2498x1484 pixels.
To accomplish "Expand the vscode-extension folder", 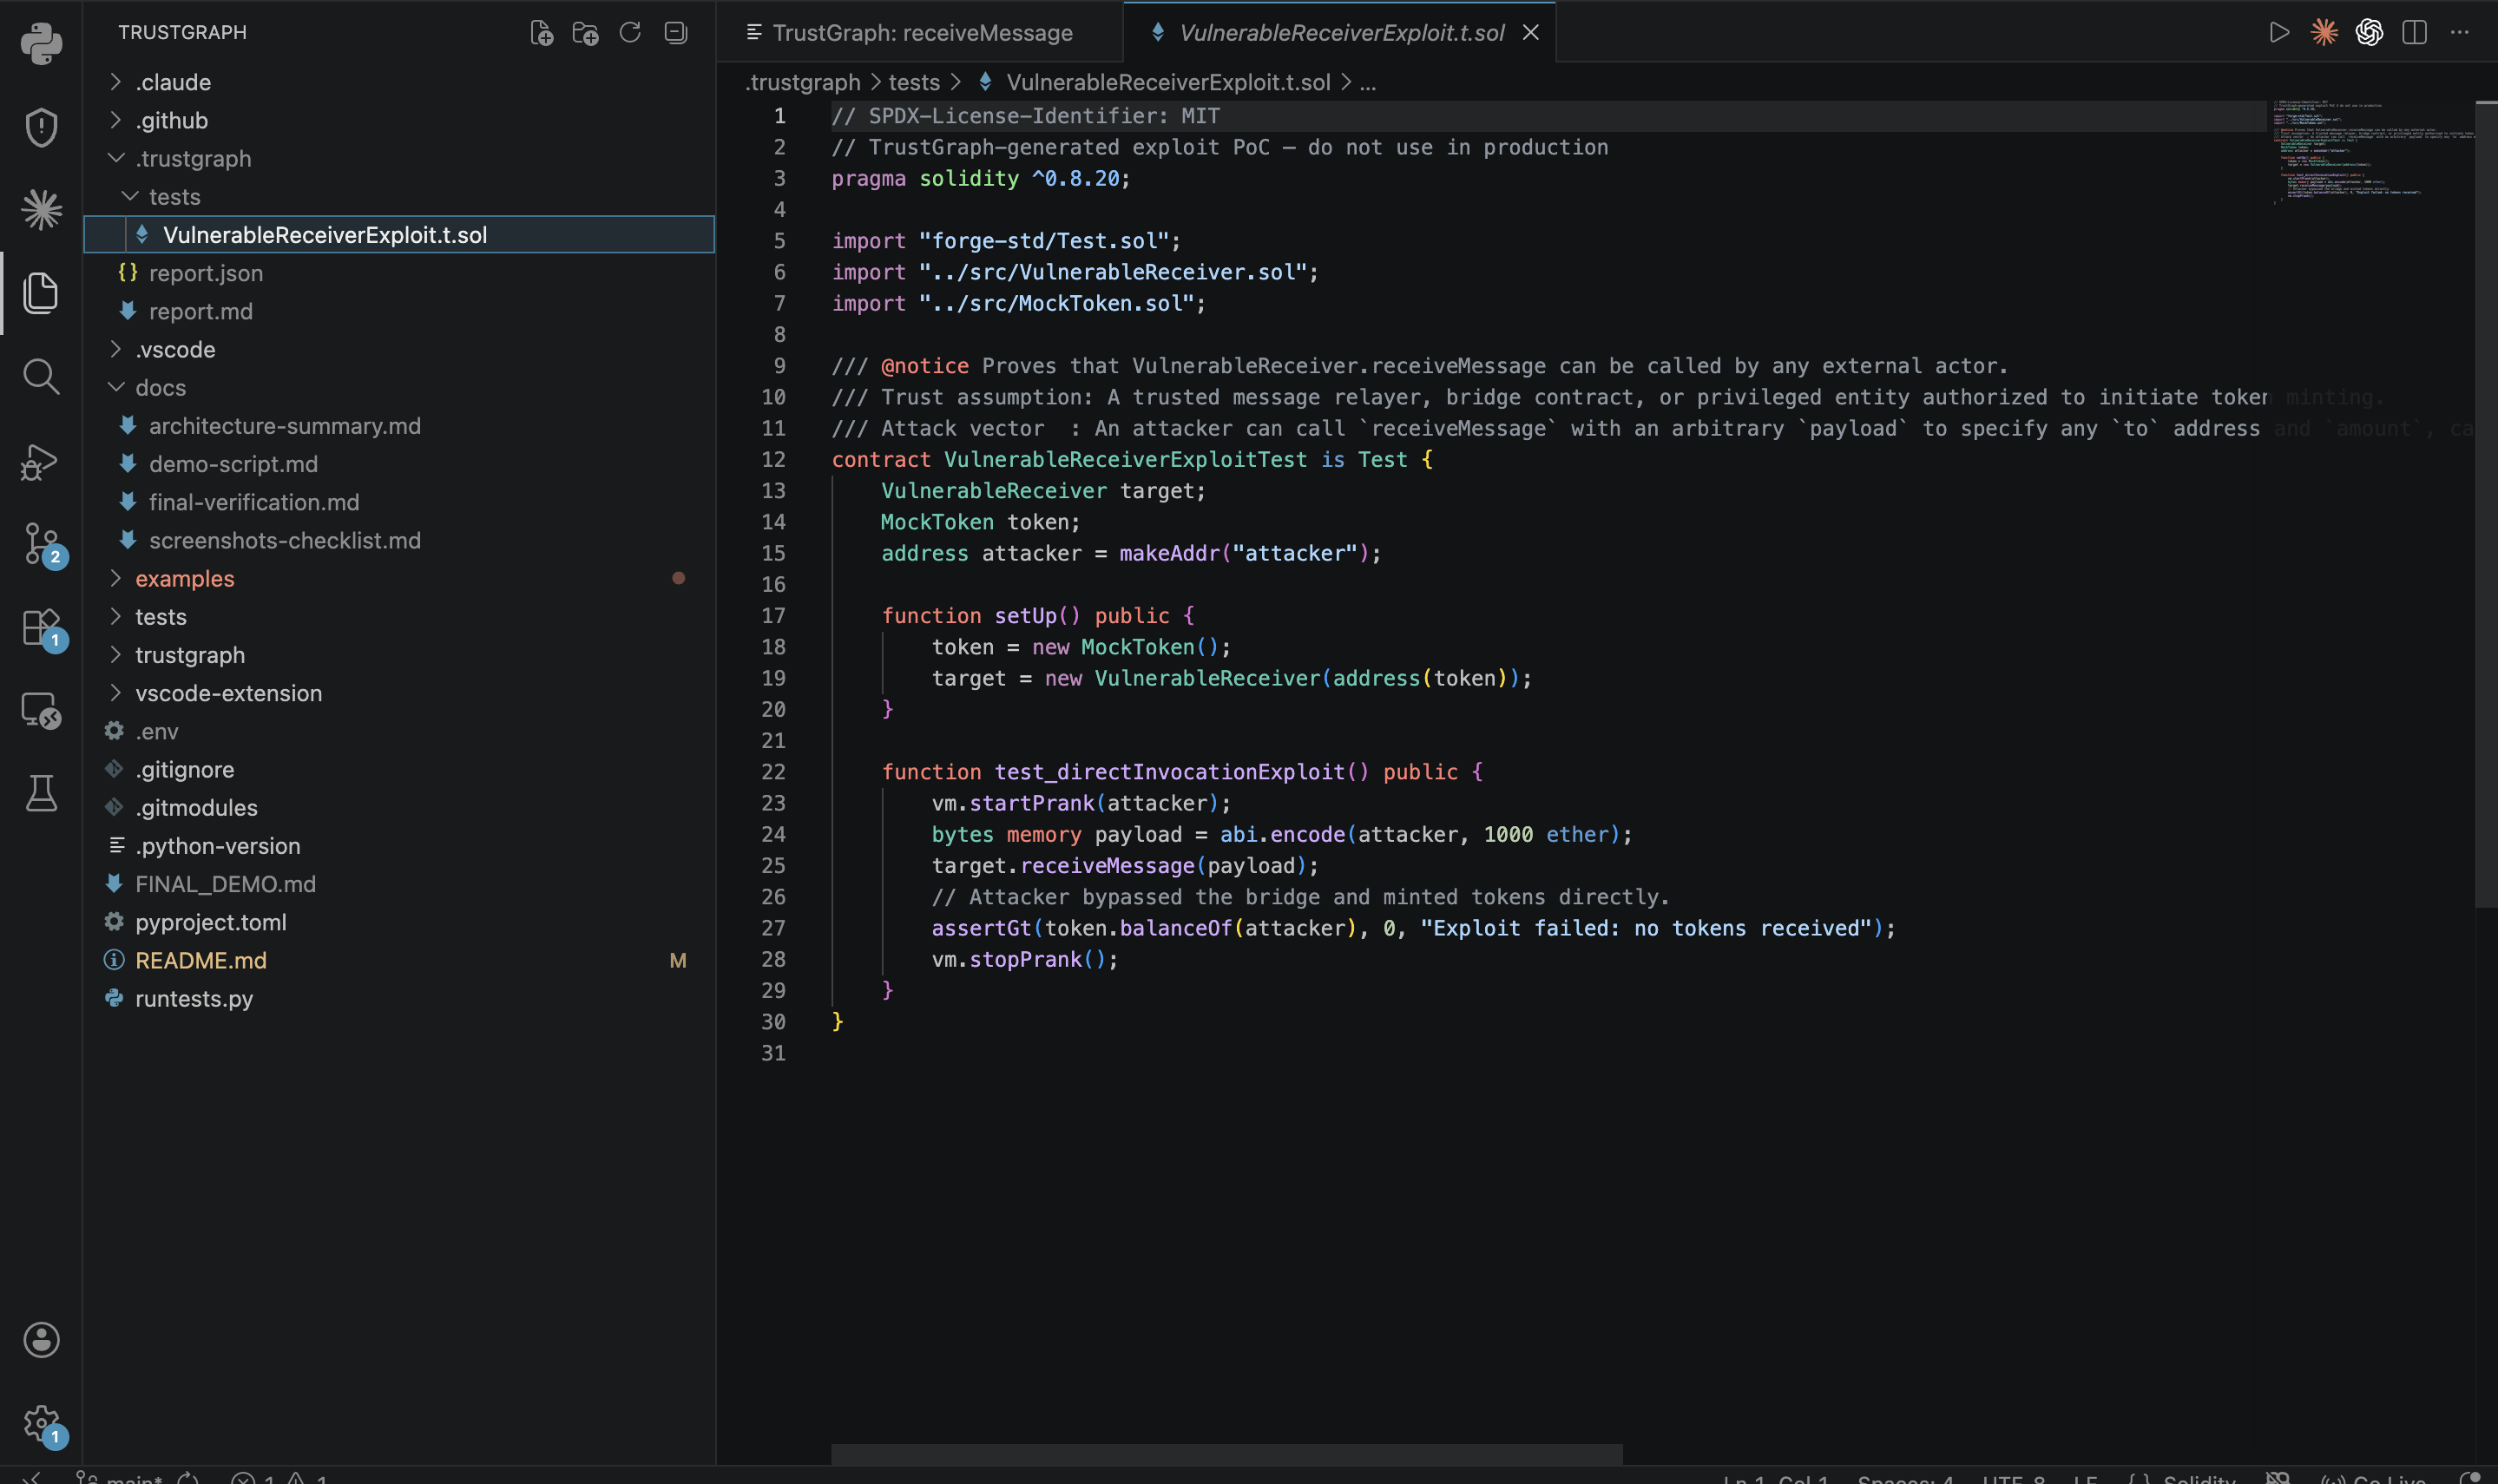I will coord(399,693).
